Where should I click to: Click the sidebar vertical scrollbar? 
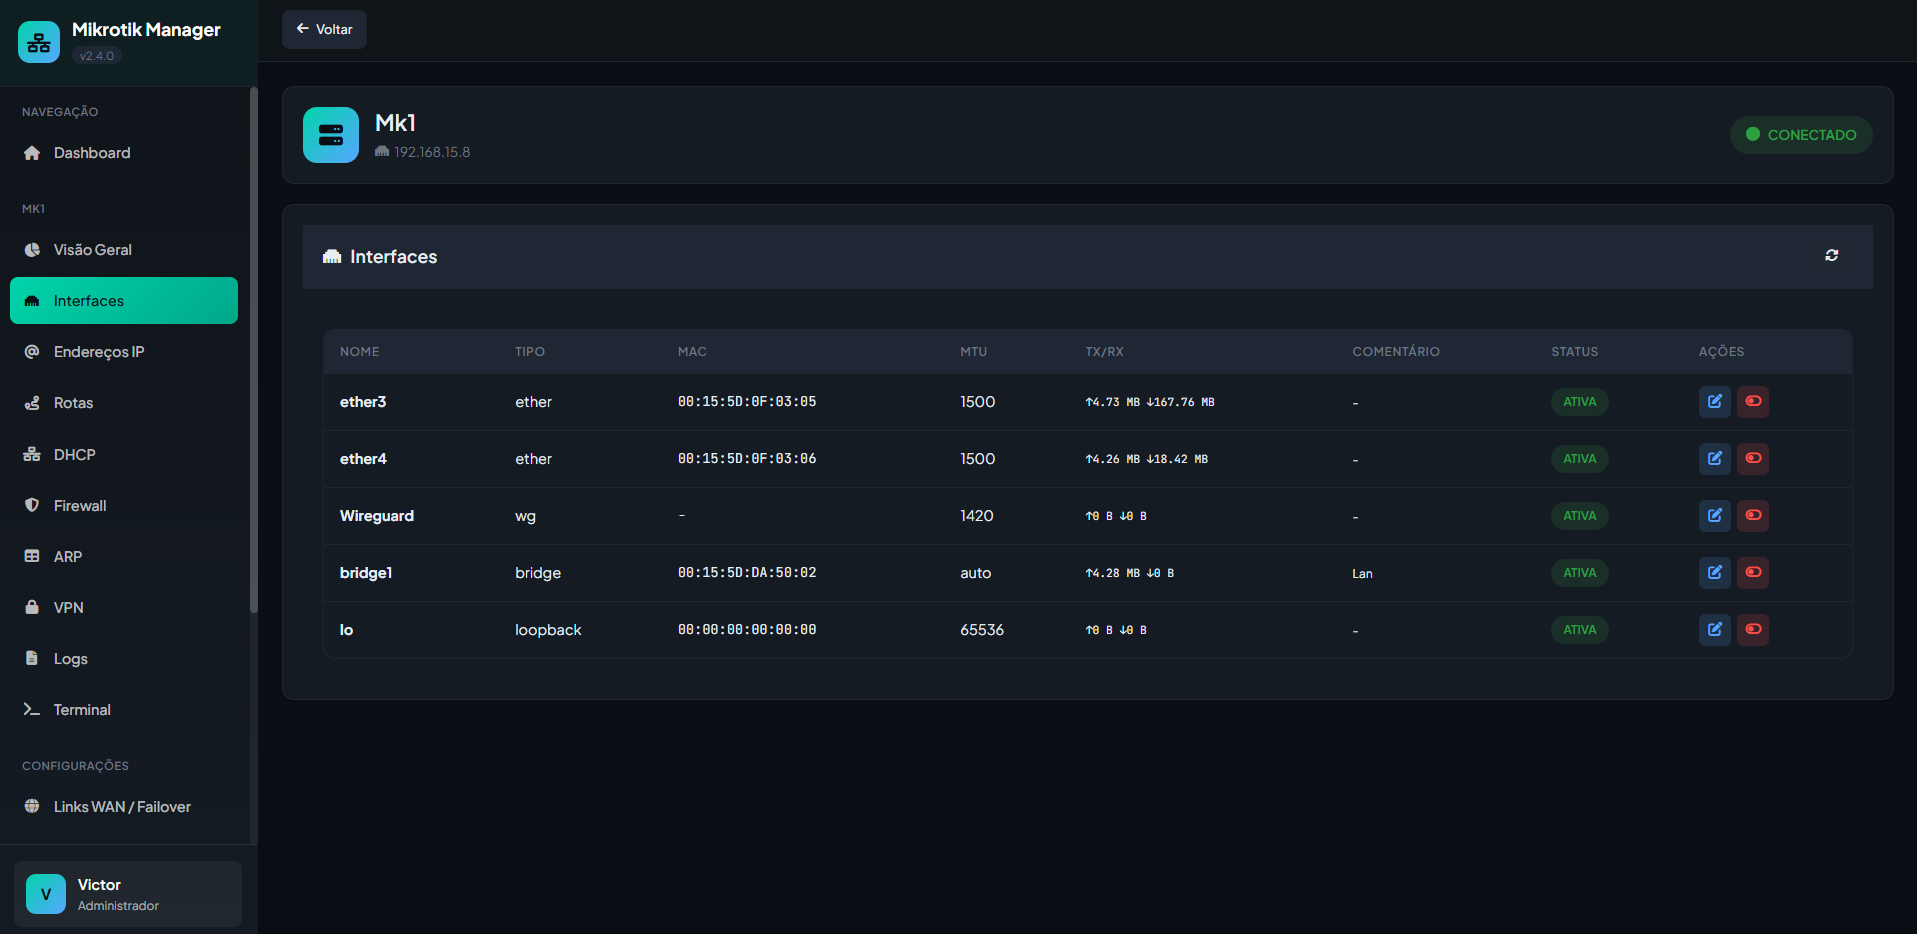click(x=254, y=350)
